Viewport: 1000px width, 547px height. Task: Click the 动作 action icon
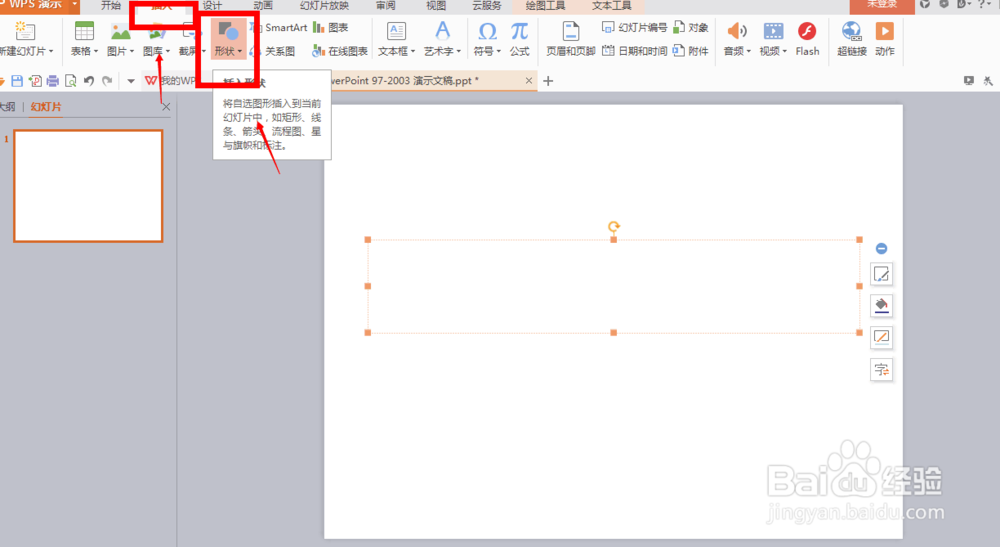pyautogui.click(x=885, y=31)
